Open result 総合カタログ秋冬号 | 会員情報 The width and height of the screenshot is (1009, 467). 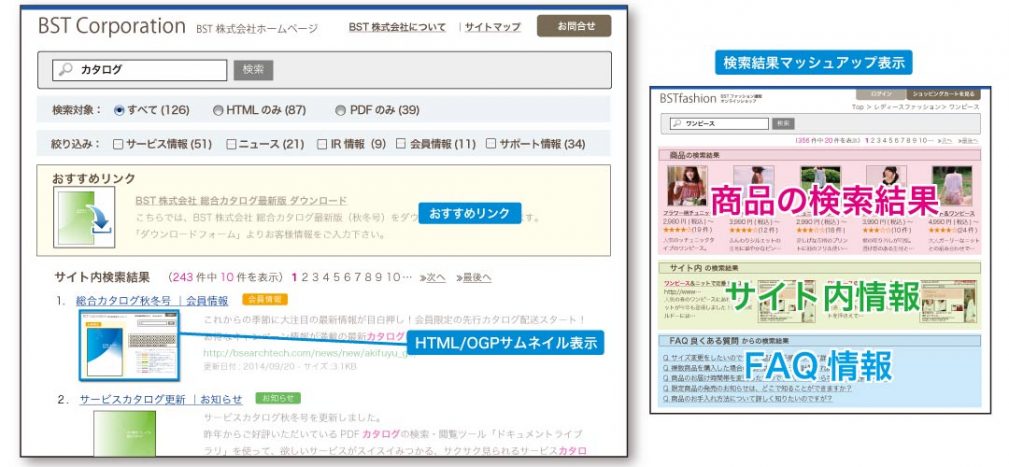pos(152,300)
